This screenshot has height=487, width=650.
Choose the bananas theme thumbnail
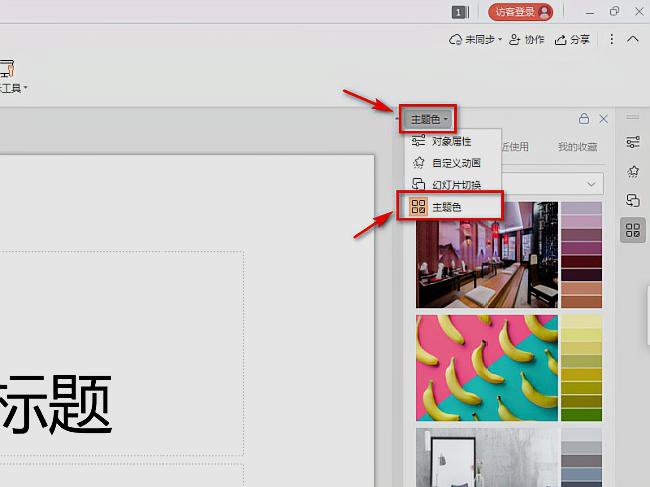point(487,368)
